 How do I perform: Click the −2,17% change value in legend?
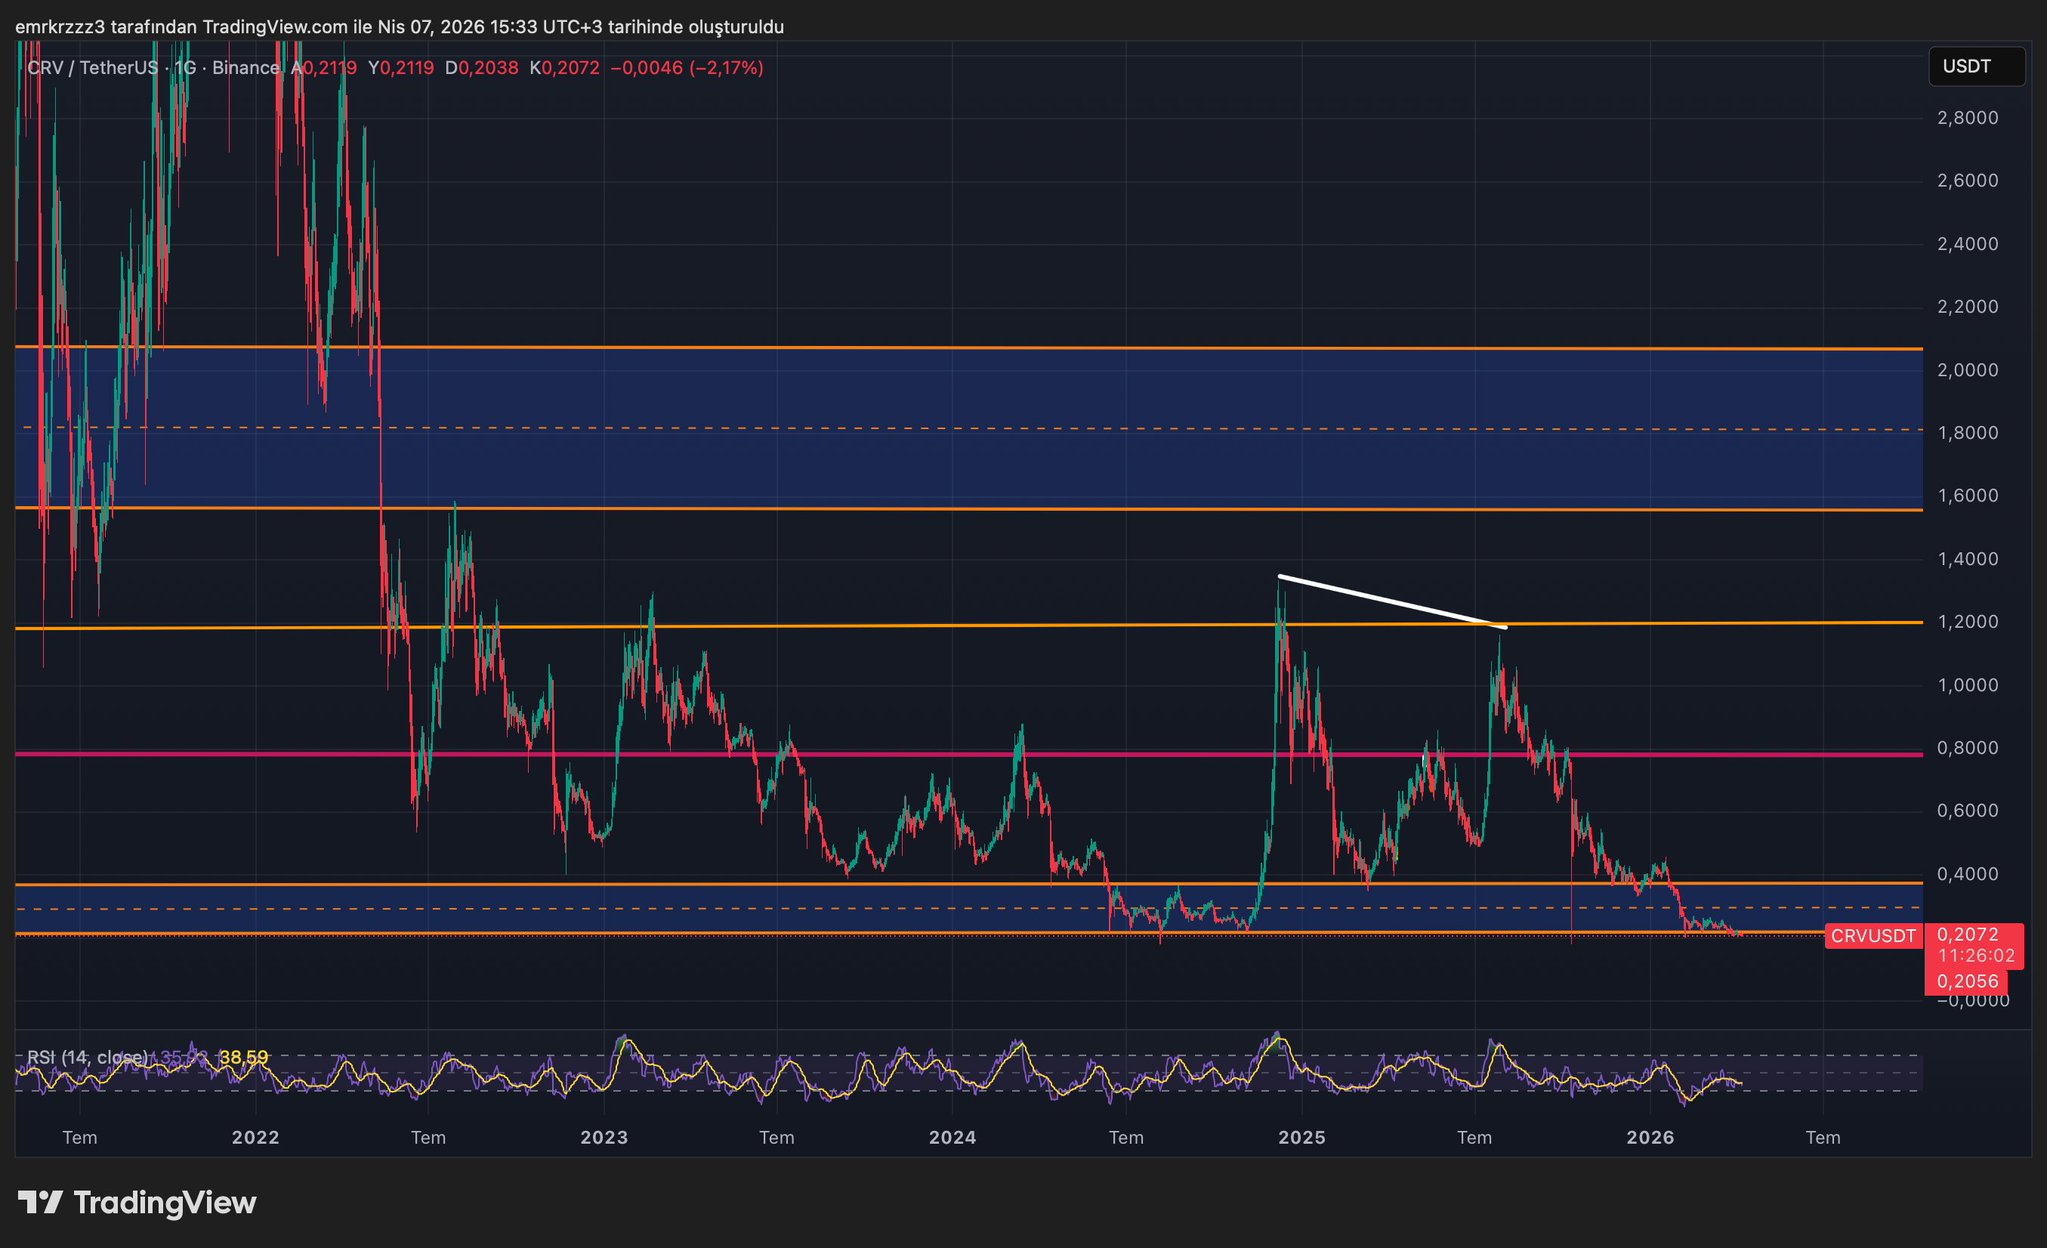click(727, 68)
